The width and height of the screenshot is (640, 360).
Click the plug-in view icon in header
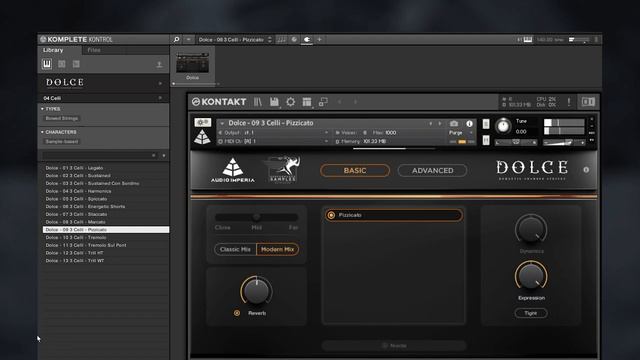[307, 40]
